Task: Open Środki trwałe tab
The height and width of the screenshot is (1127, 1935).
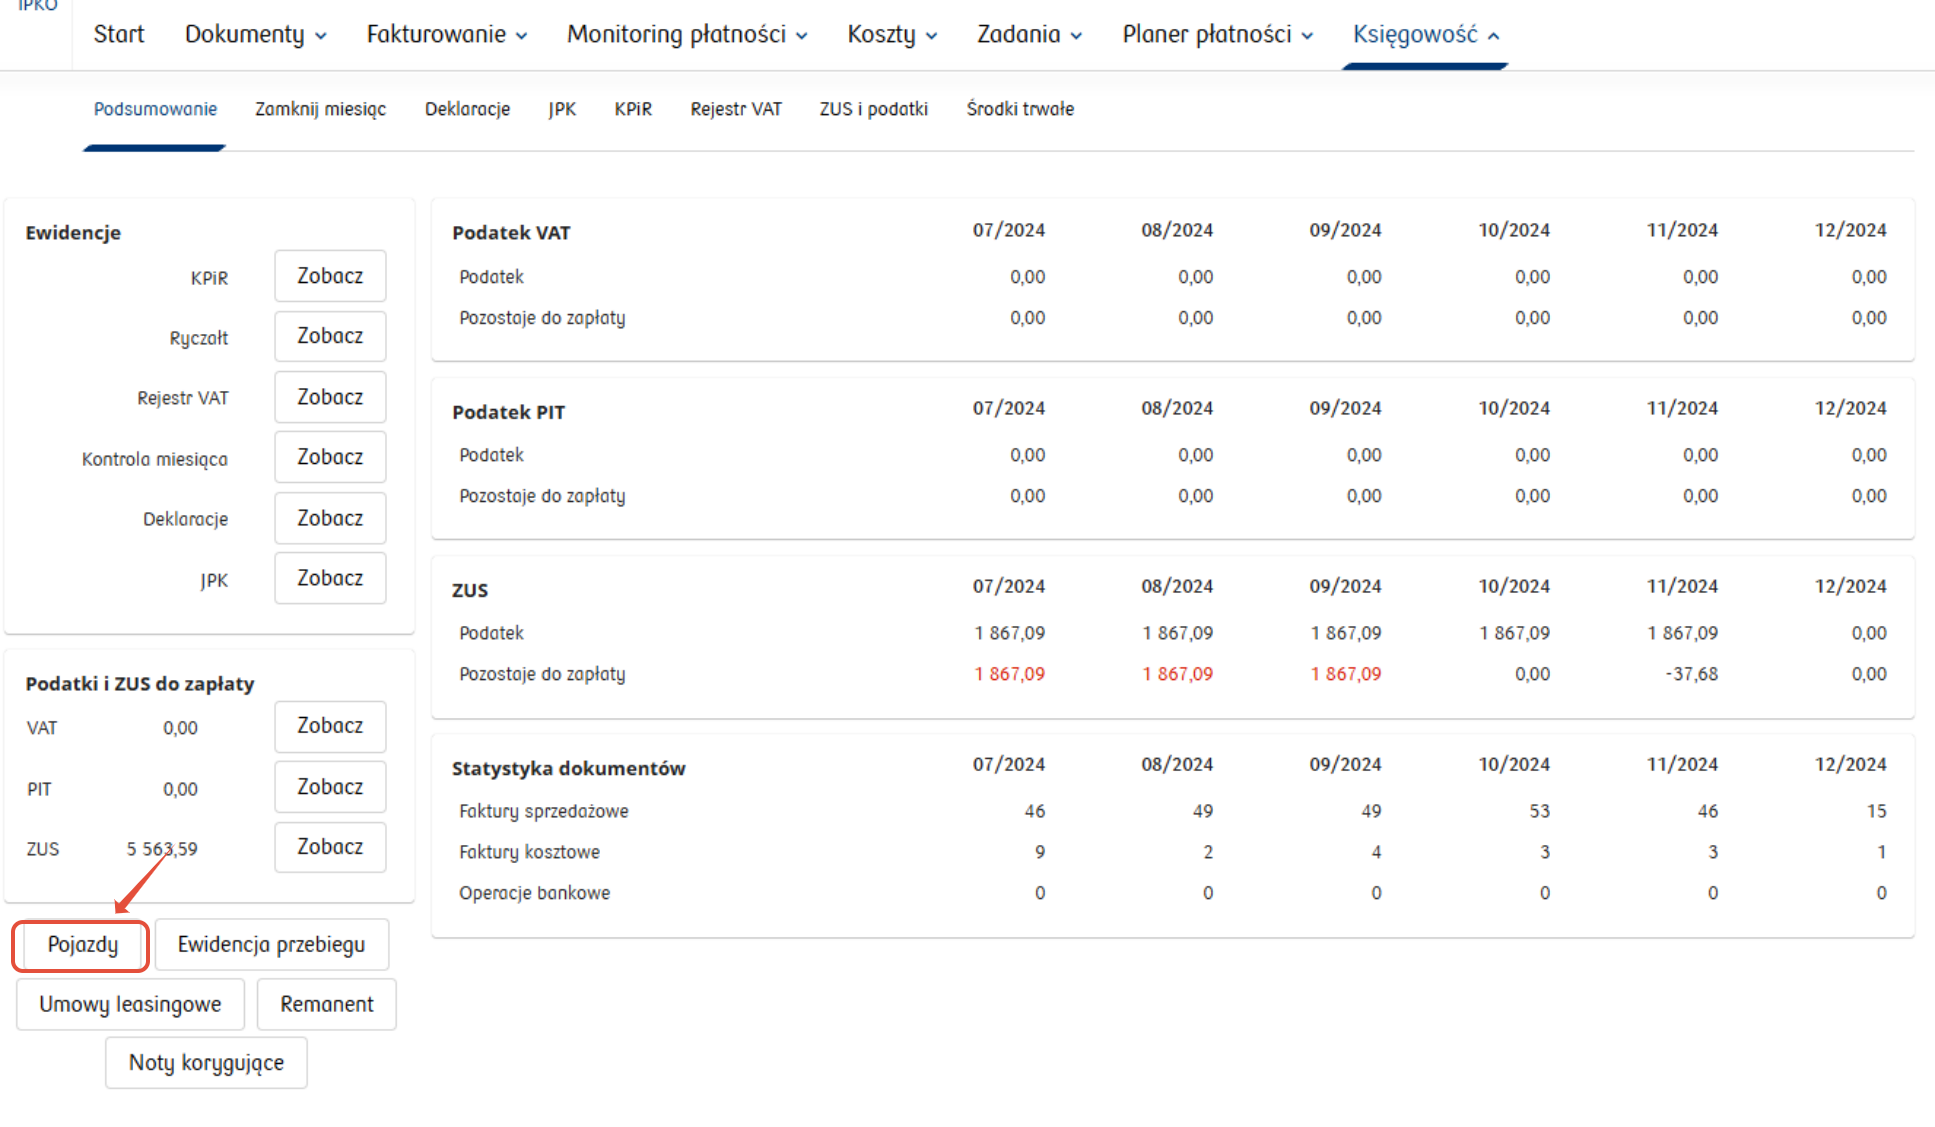Action: pos(1020,109)
